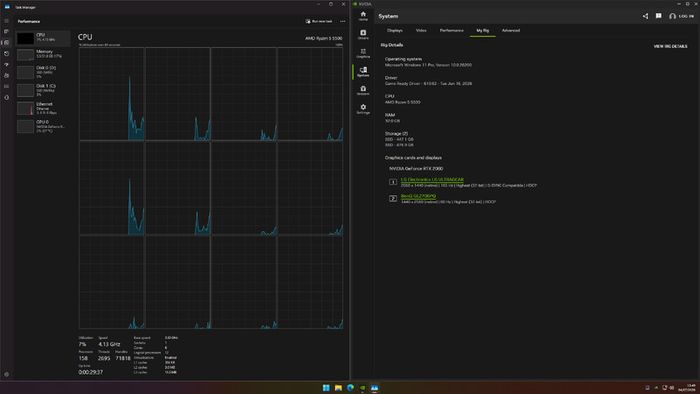Open Graphics section in NVIDIA app
This screenshot has width=700, height=394.
(x=363, y=53)
